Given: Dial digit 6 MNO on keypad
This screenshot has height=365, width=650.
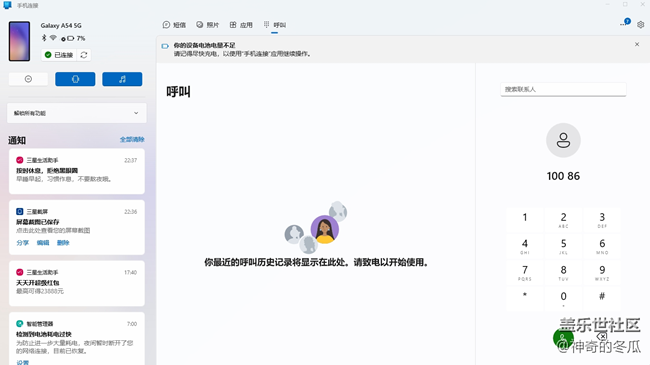Looking at the screenshot, I should pos(602,246).
